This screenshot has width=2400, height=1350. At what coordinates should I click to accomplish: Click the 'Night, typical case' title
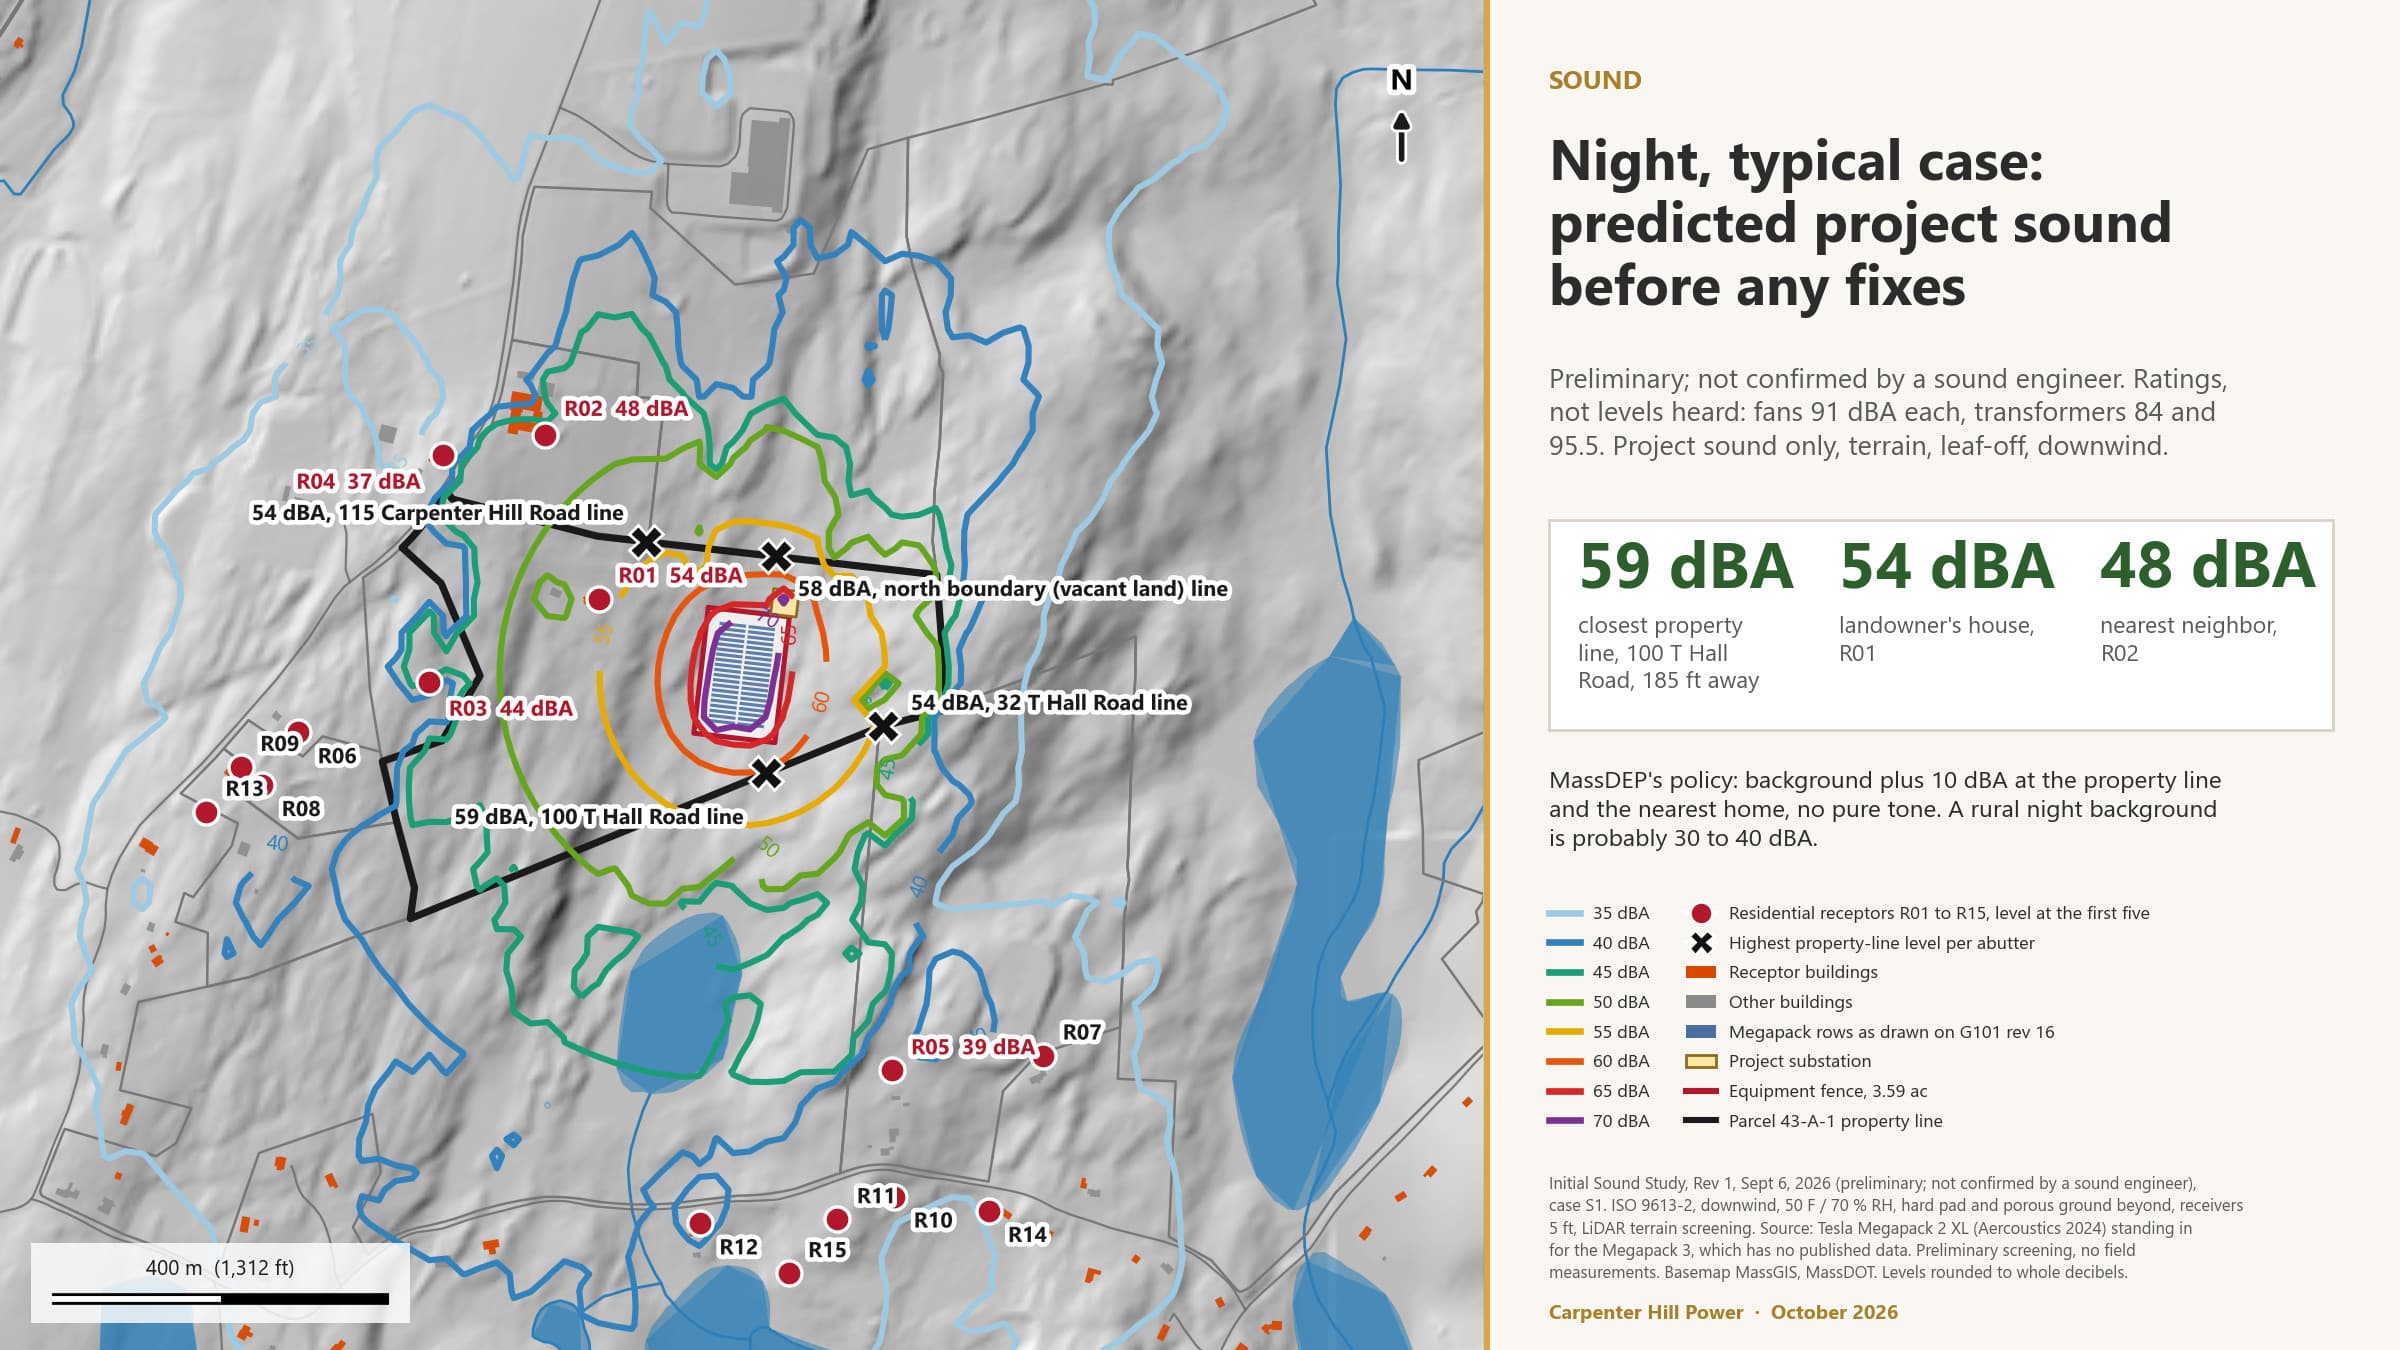(1860, 223)
